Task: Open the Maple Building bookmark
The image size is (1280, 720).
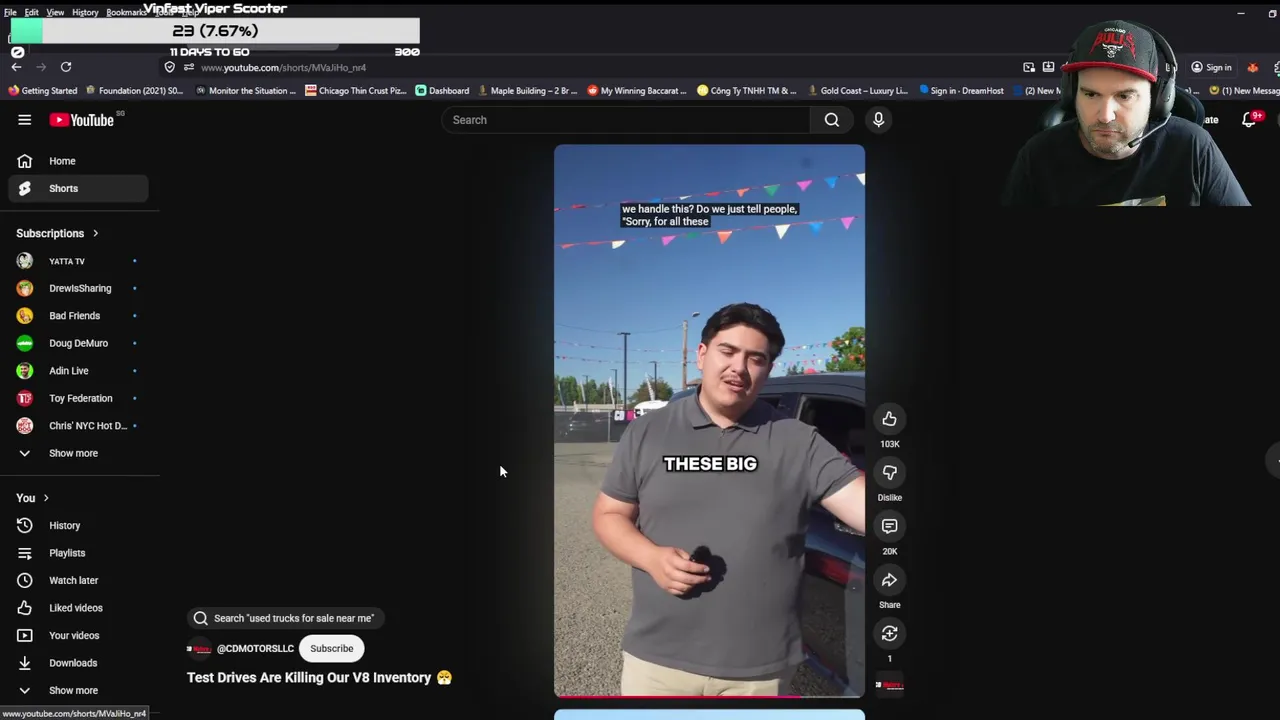Action: tap(527, 90)
